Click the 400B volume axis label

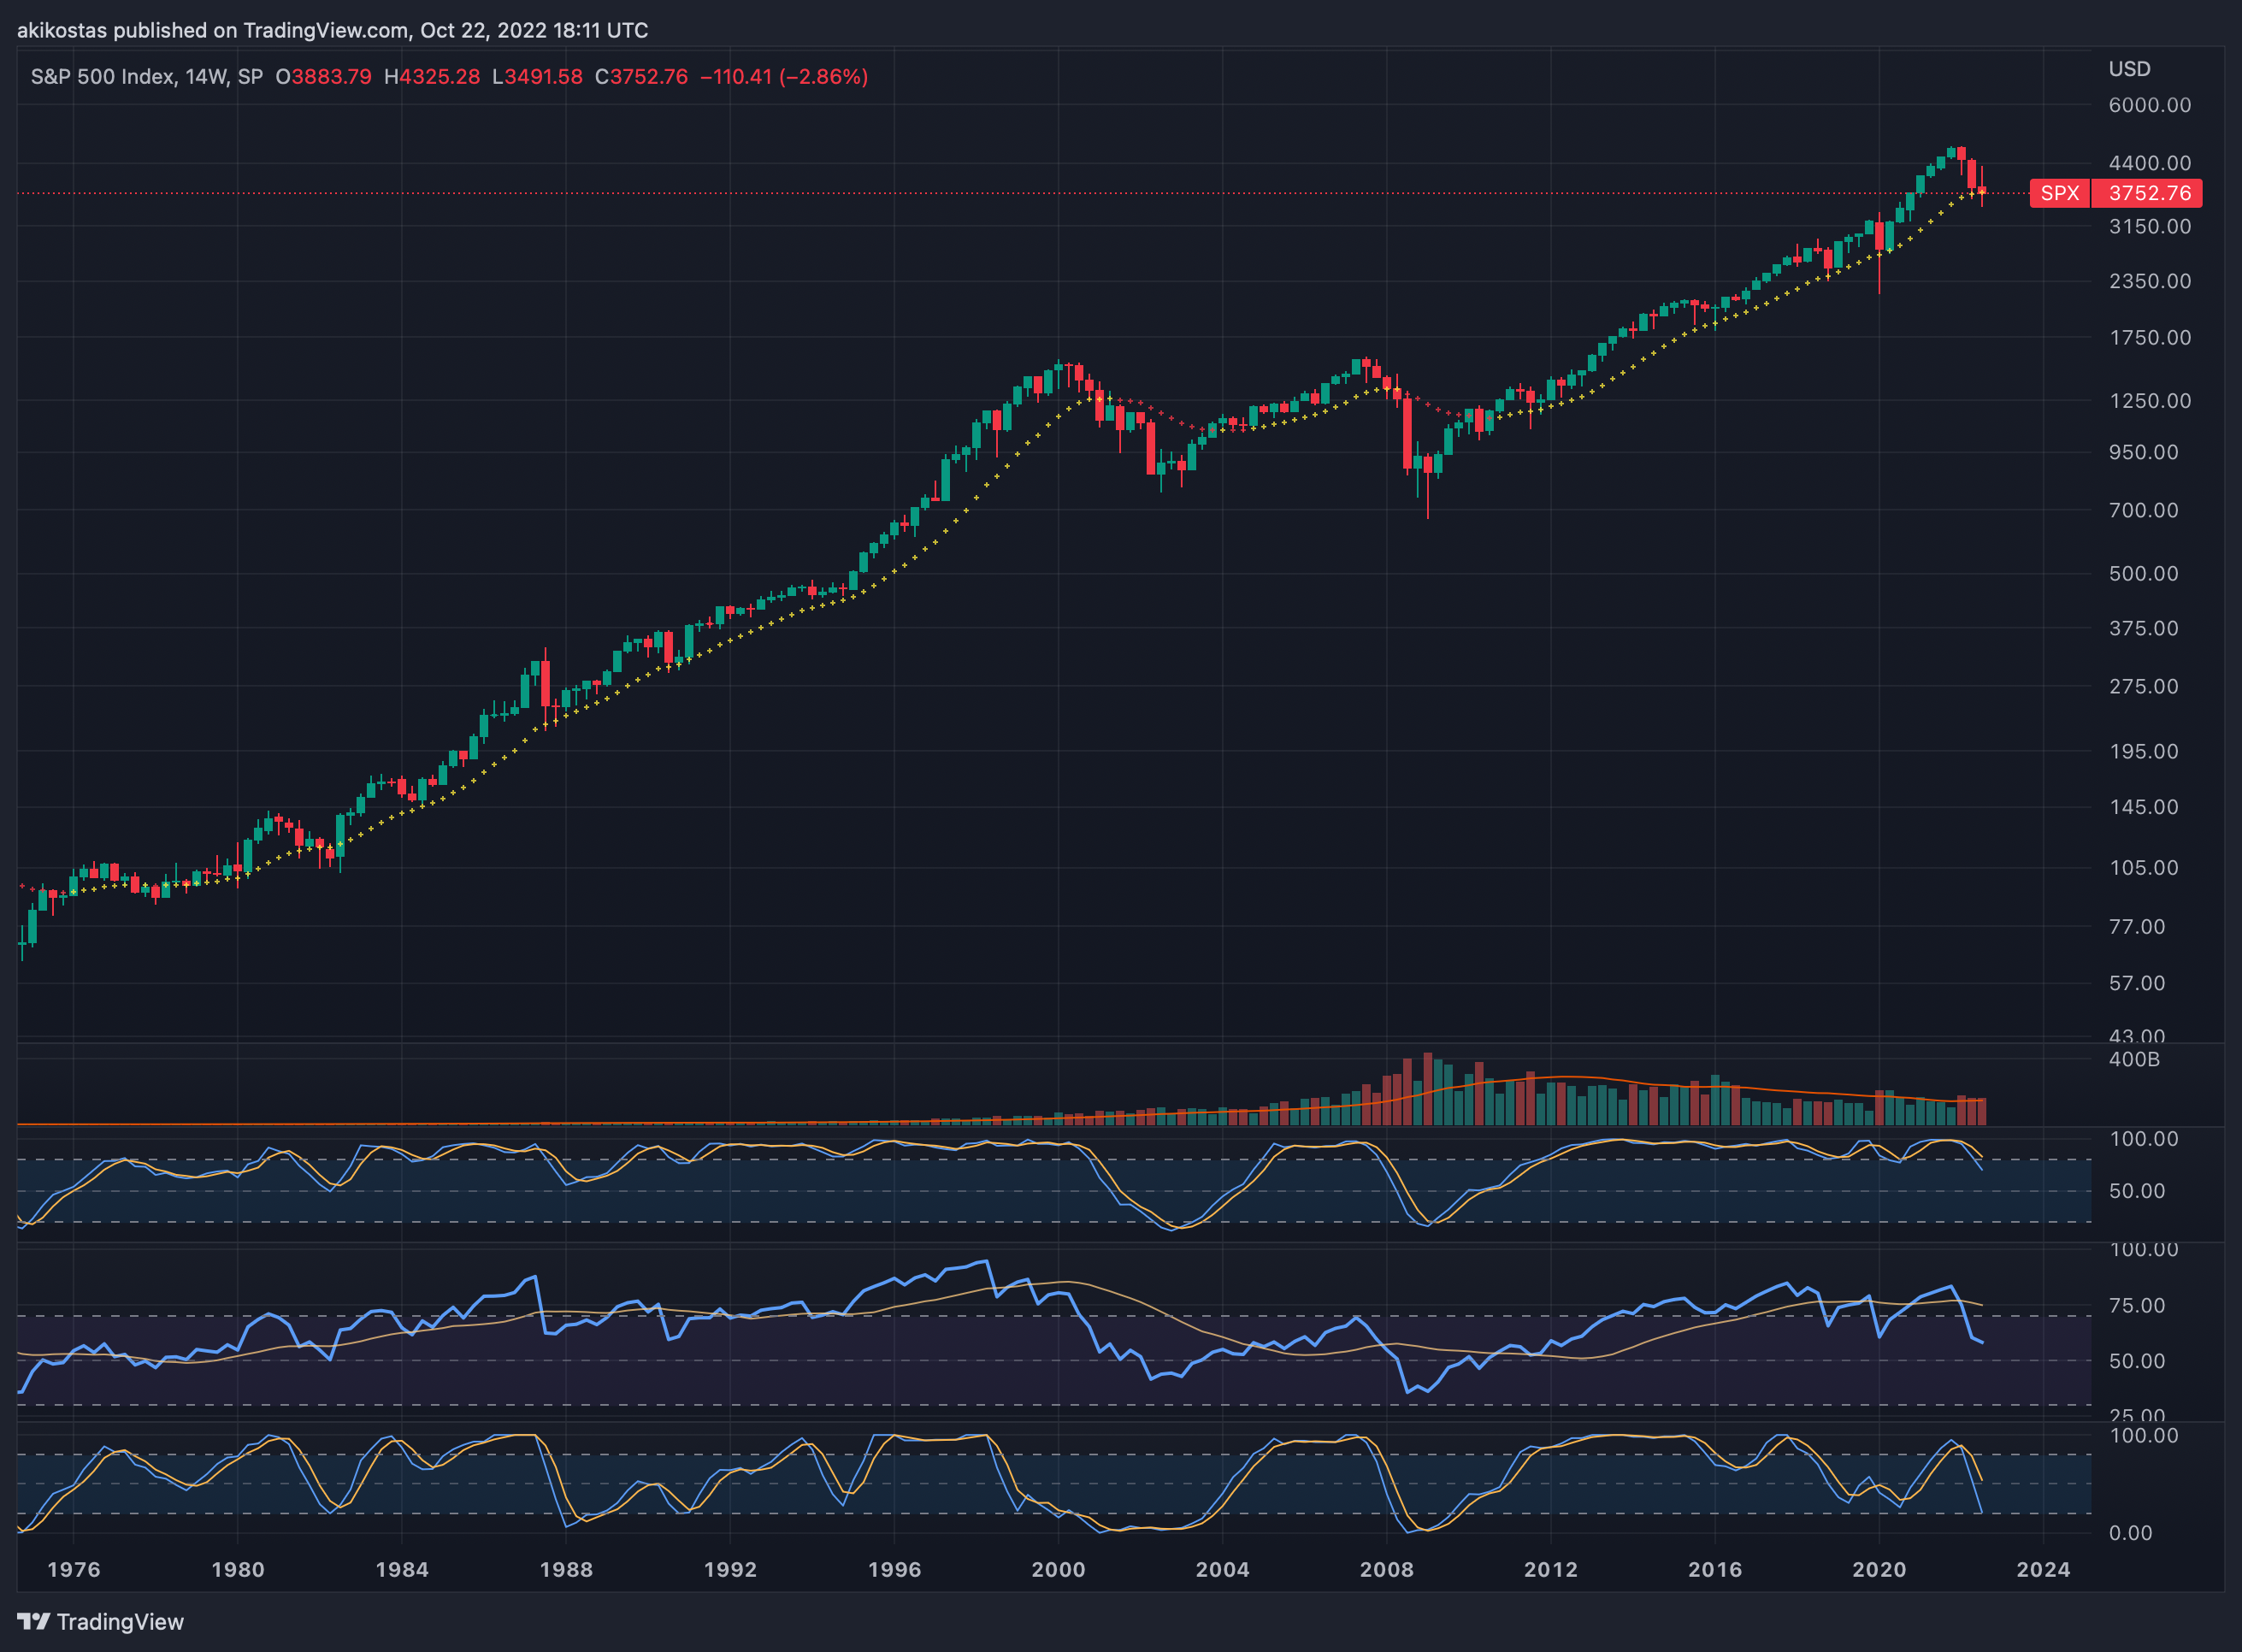(x=2134, y=1060)
